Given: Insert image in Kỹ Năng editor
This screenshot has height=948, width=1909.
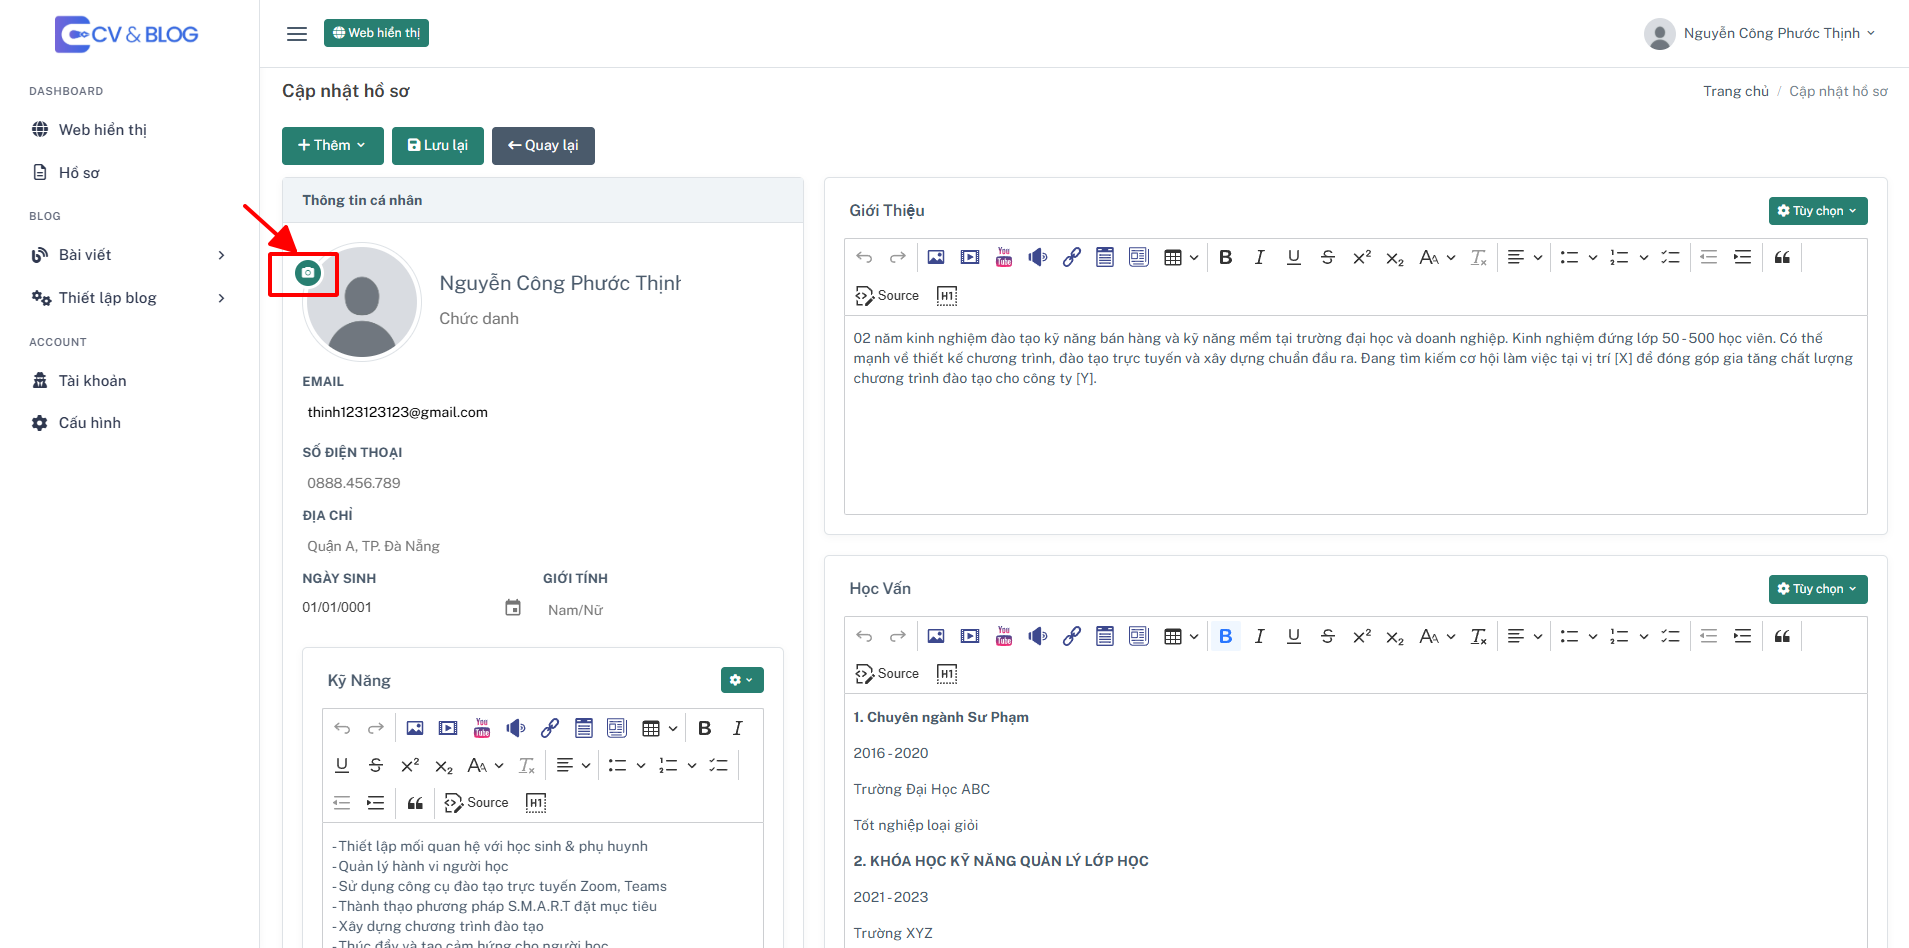Looking at the screenshot, I should (x=414, y=728).
